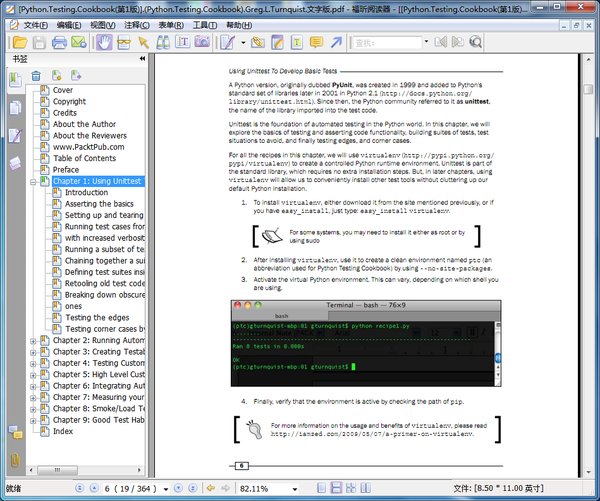This screenshot has height=501, width=600.
Task: Open the page number dropdown
Action: click(166, 489)
